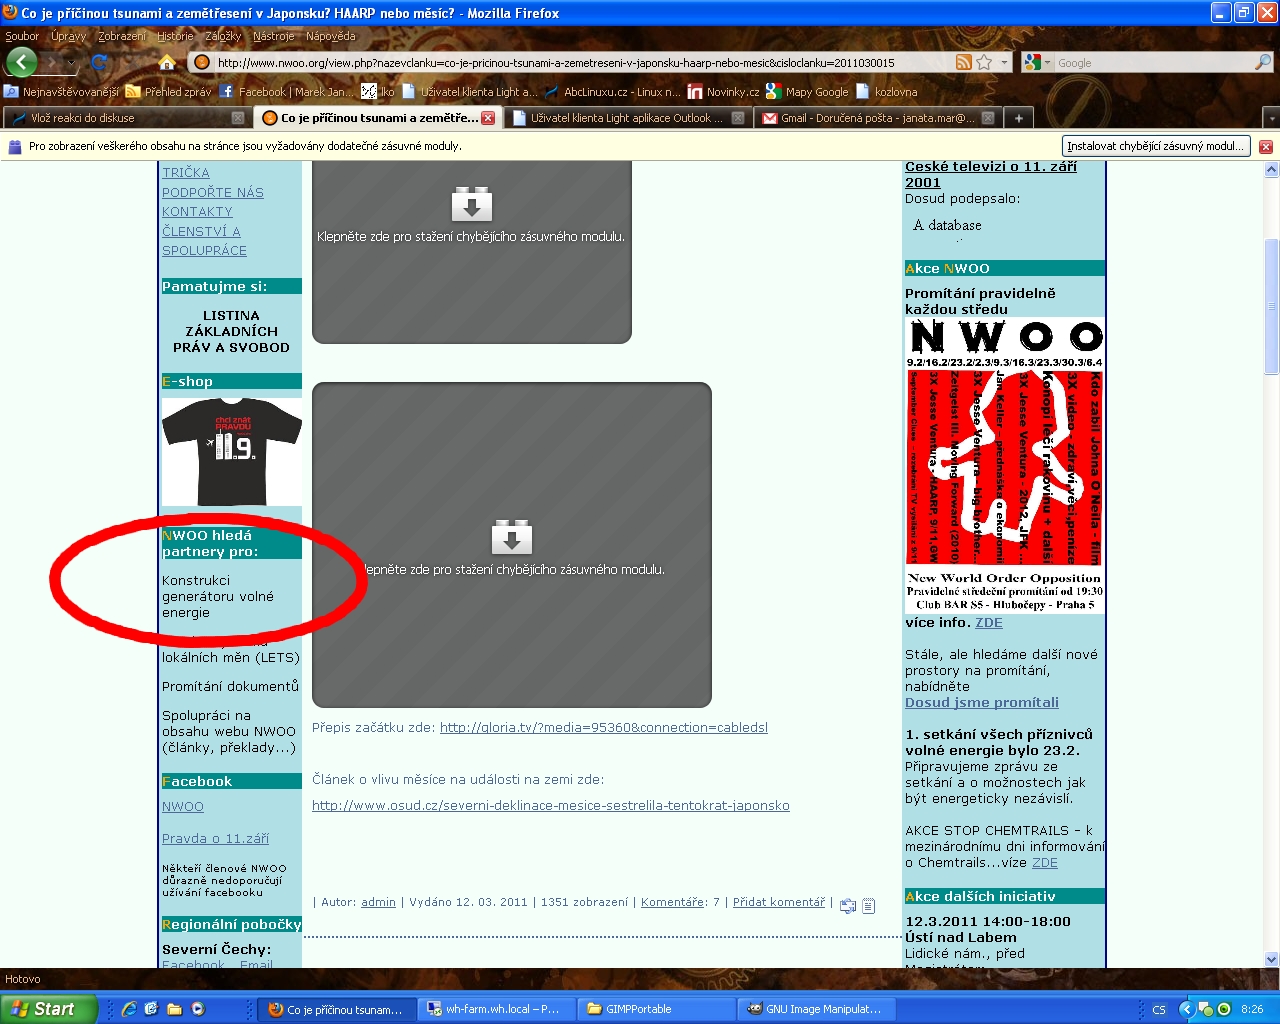The image size is (1280, 1024).
Task: Open the lko bookmark
Action: click(378, 91)
